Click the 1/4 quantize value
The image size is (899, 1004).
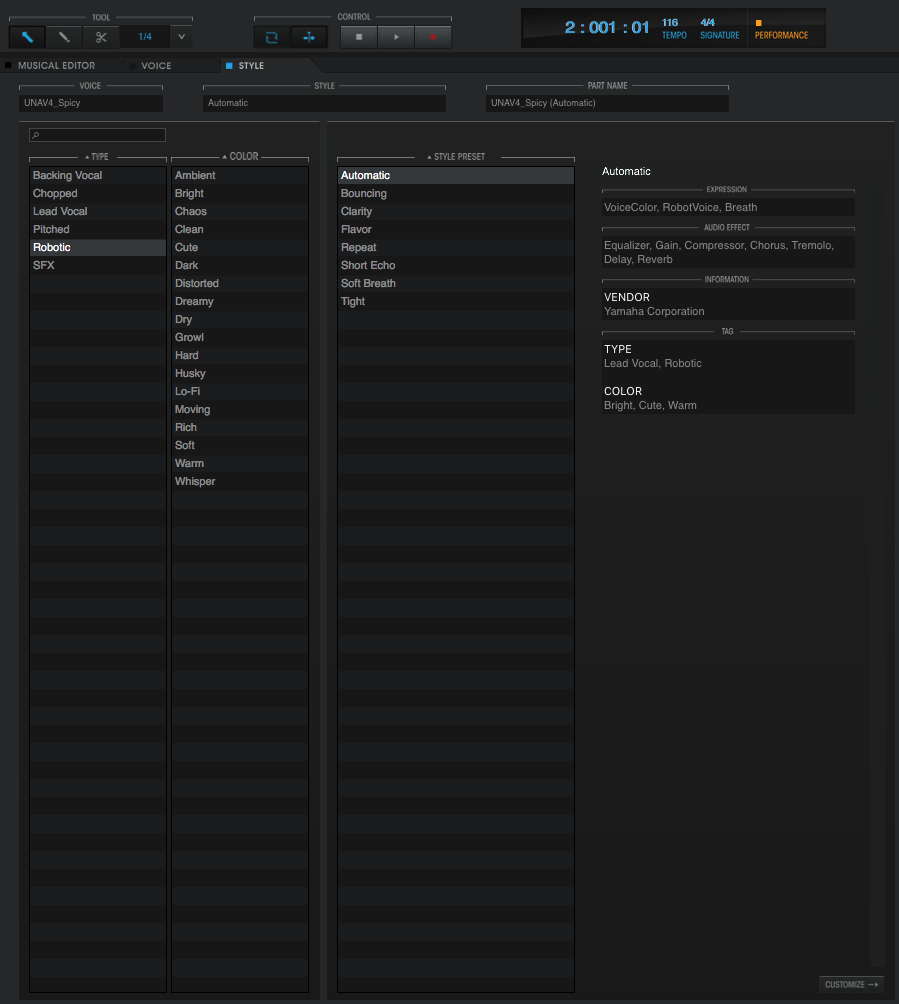145,37
